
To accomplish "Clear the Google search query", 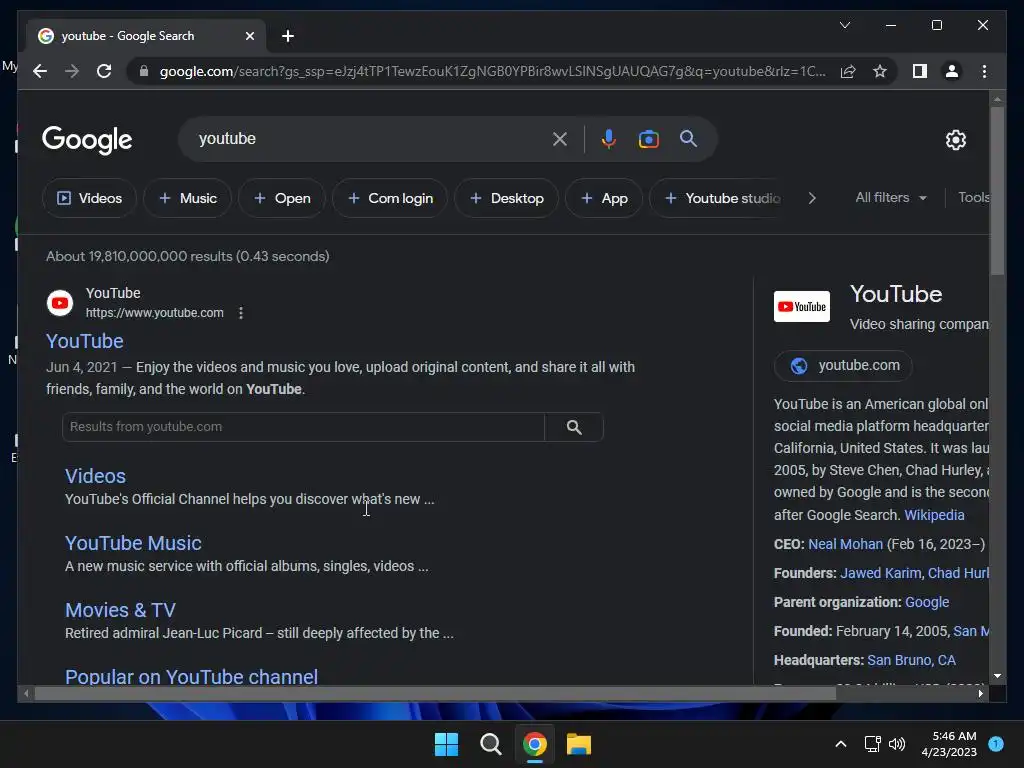I will (x=560, y=139).
